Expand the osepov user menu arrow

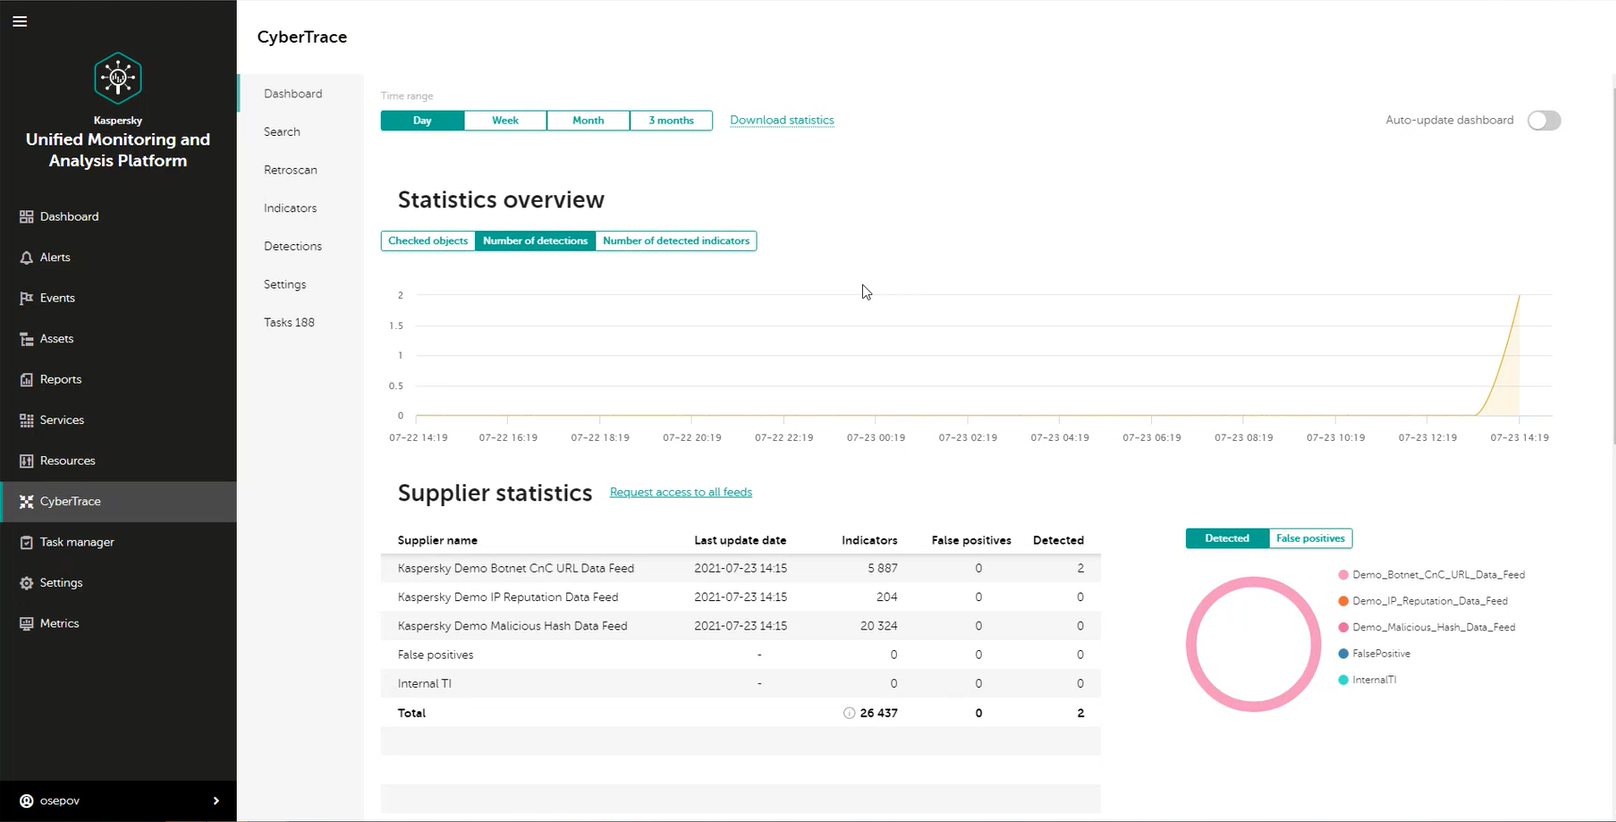click(216, 801)
